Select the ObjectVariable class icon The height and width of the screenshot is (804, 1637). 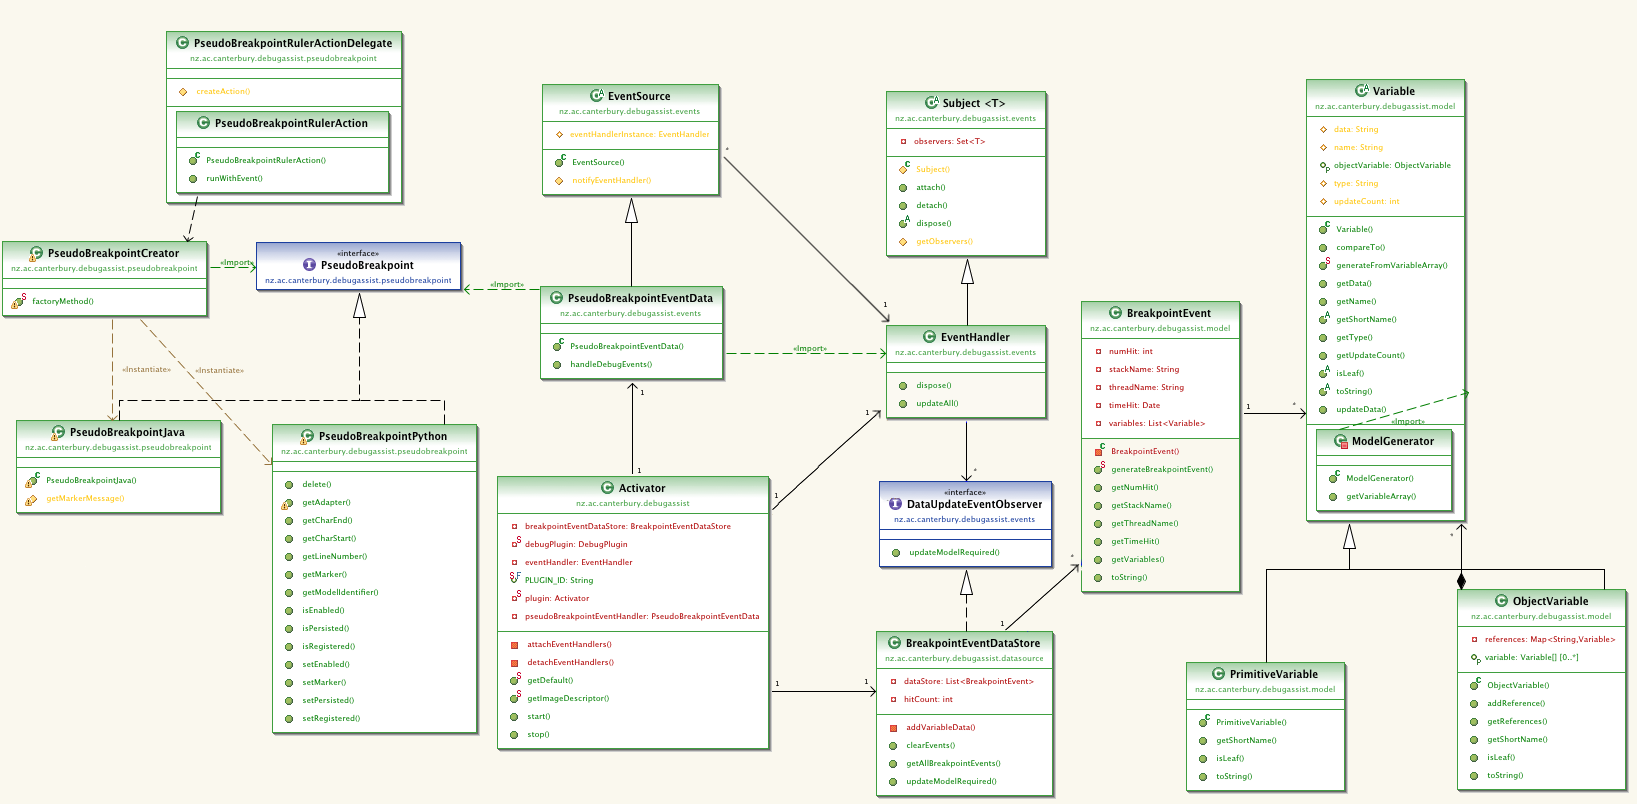(x=1501, y=601)
